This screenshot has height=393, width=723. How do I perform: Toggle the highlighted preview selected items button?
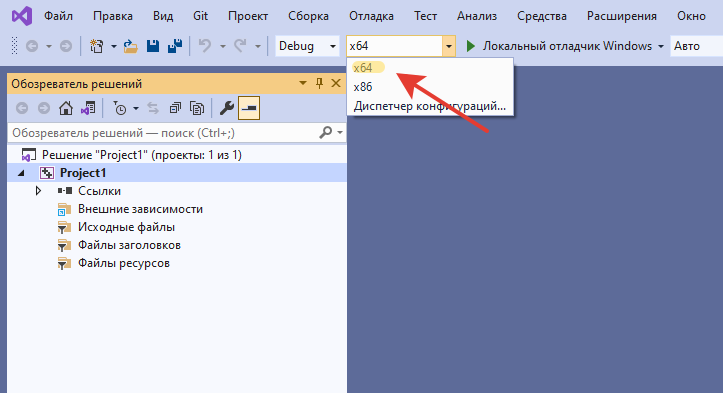[249, 108]
